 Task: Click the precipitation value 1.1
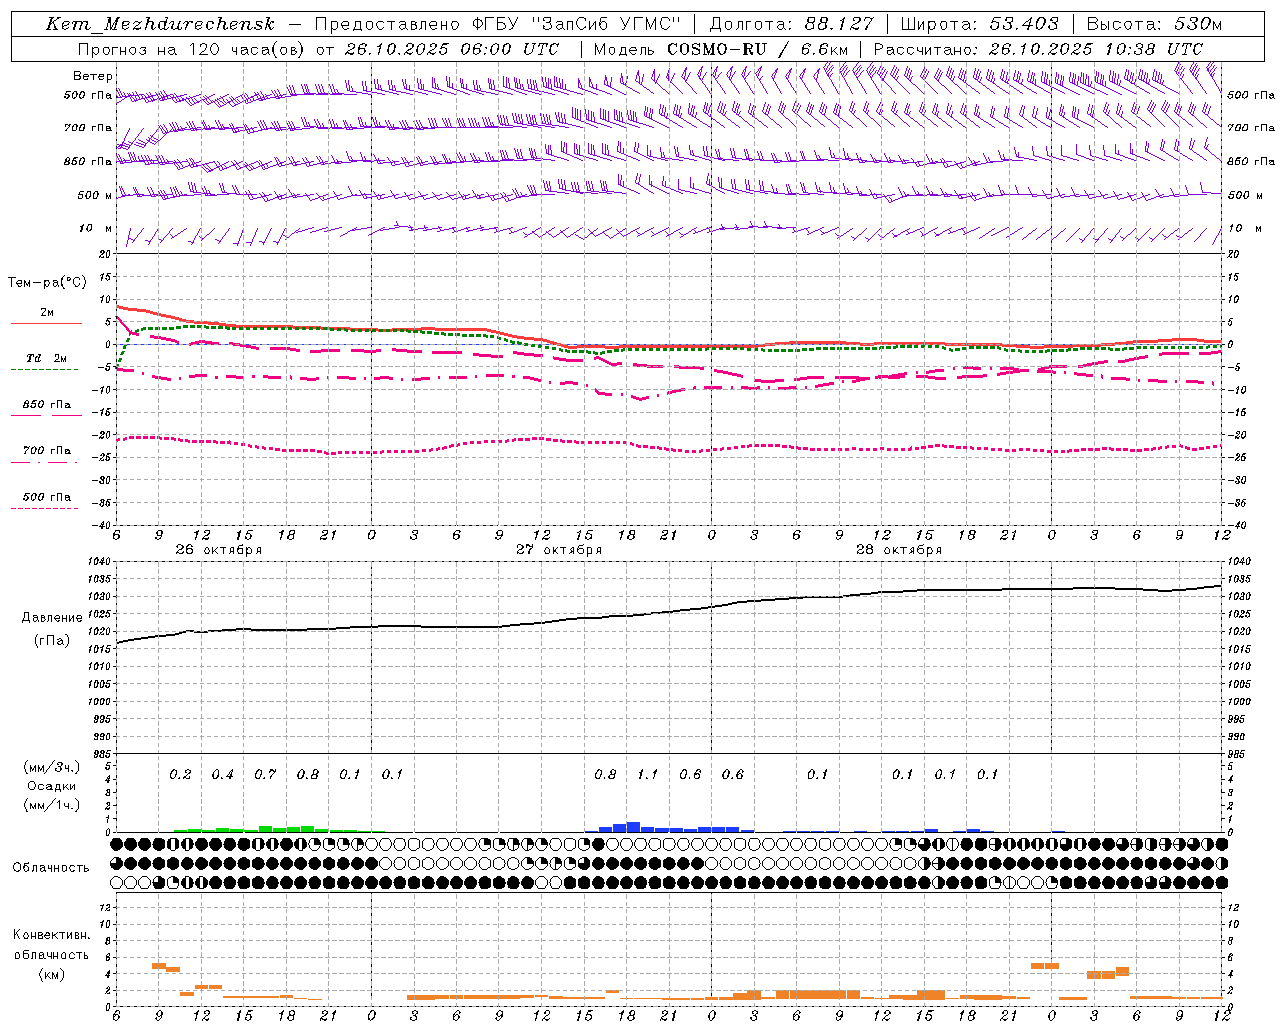pyautogui.click(x=648, y=774)
